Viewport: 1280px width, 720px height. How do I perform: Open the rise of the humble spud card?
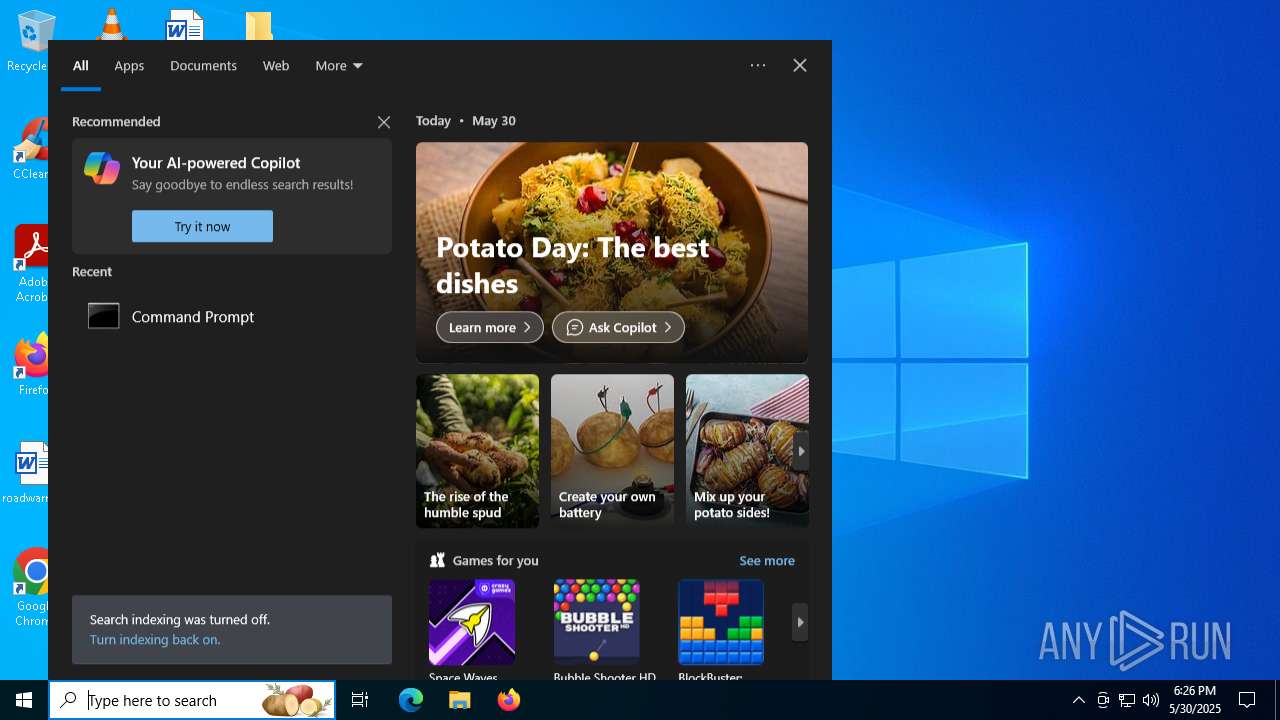[x=477, y=451]
